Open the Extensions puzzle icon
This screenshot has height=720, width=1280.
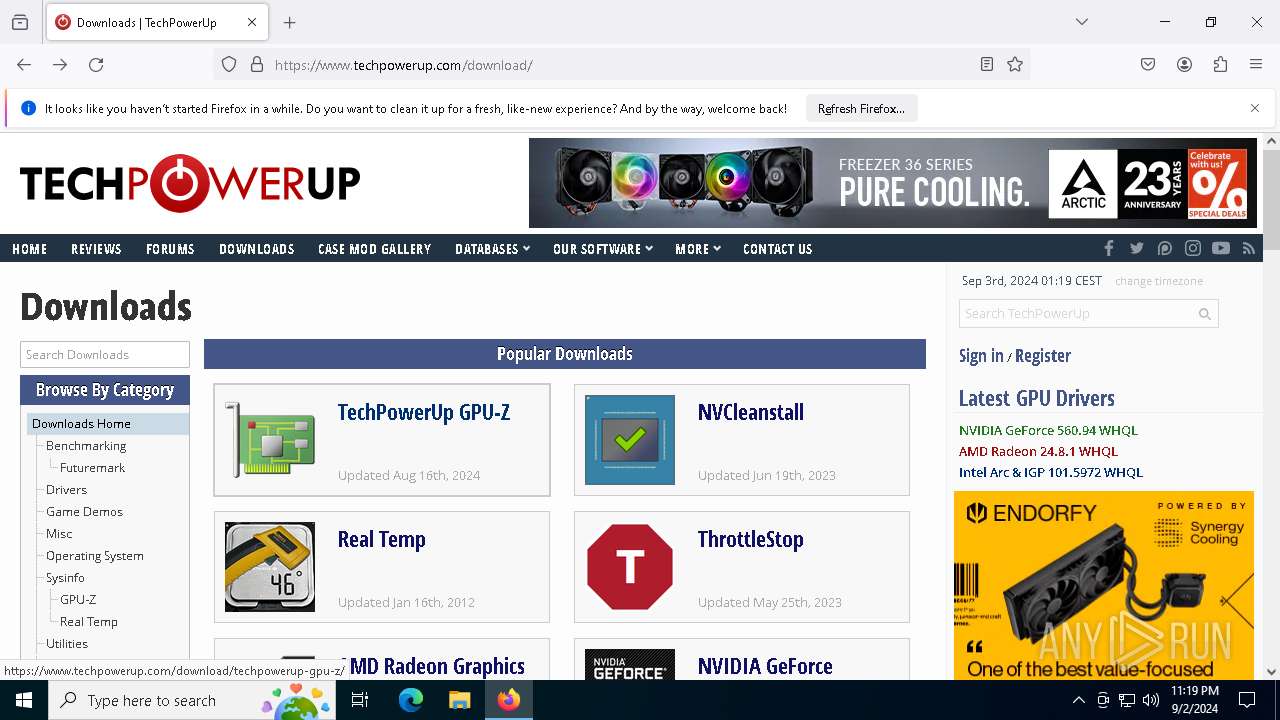(x=1220, y=65)
